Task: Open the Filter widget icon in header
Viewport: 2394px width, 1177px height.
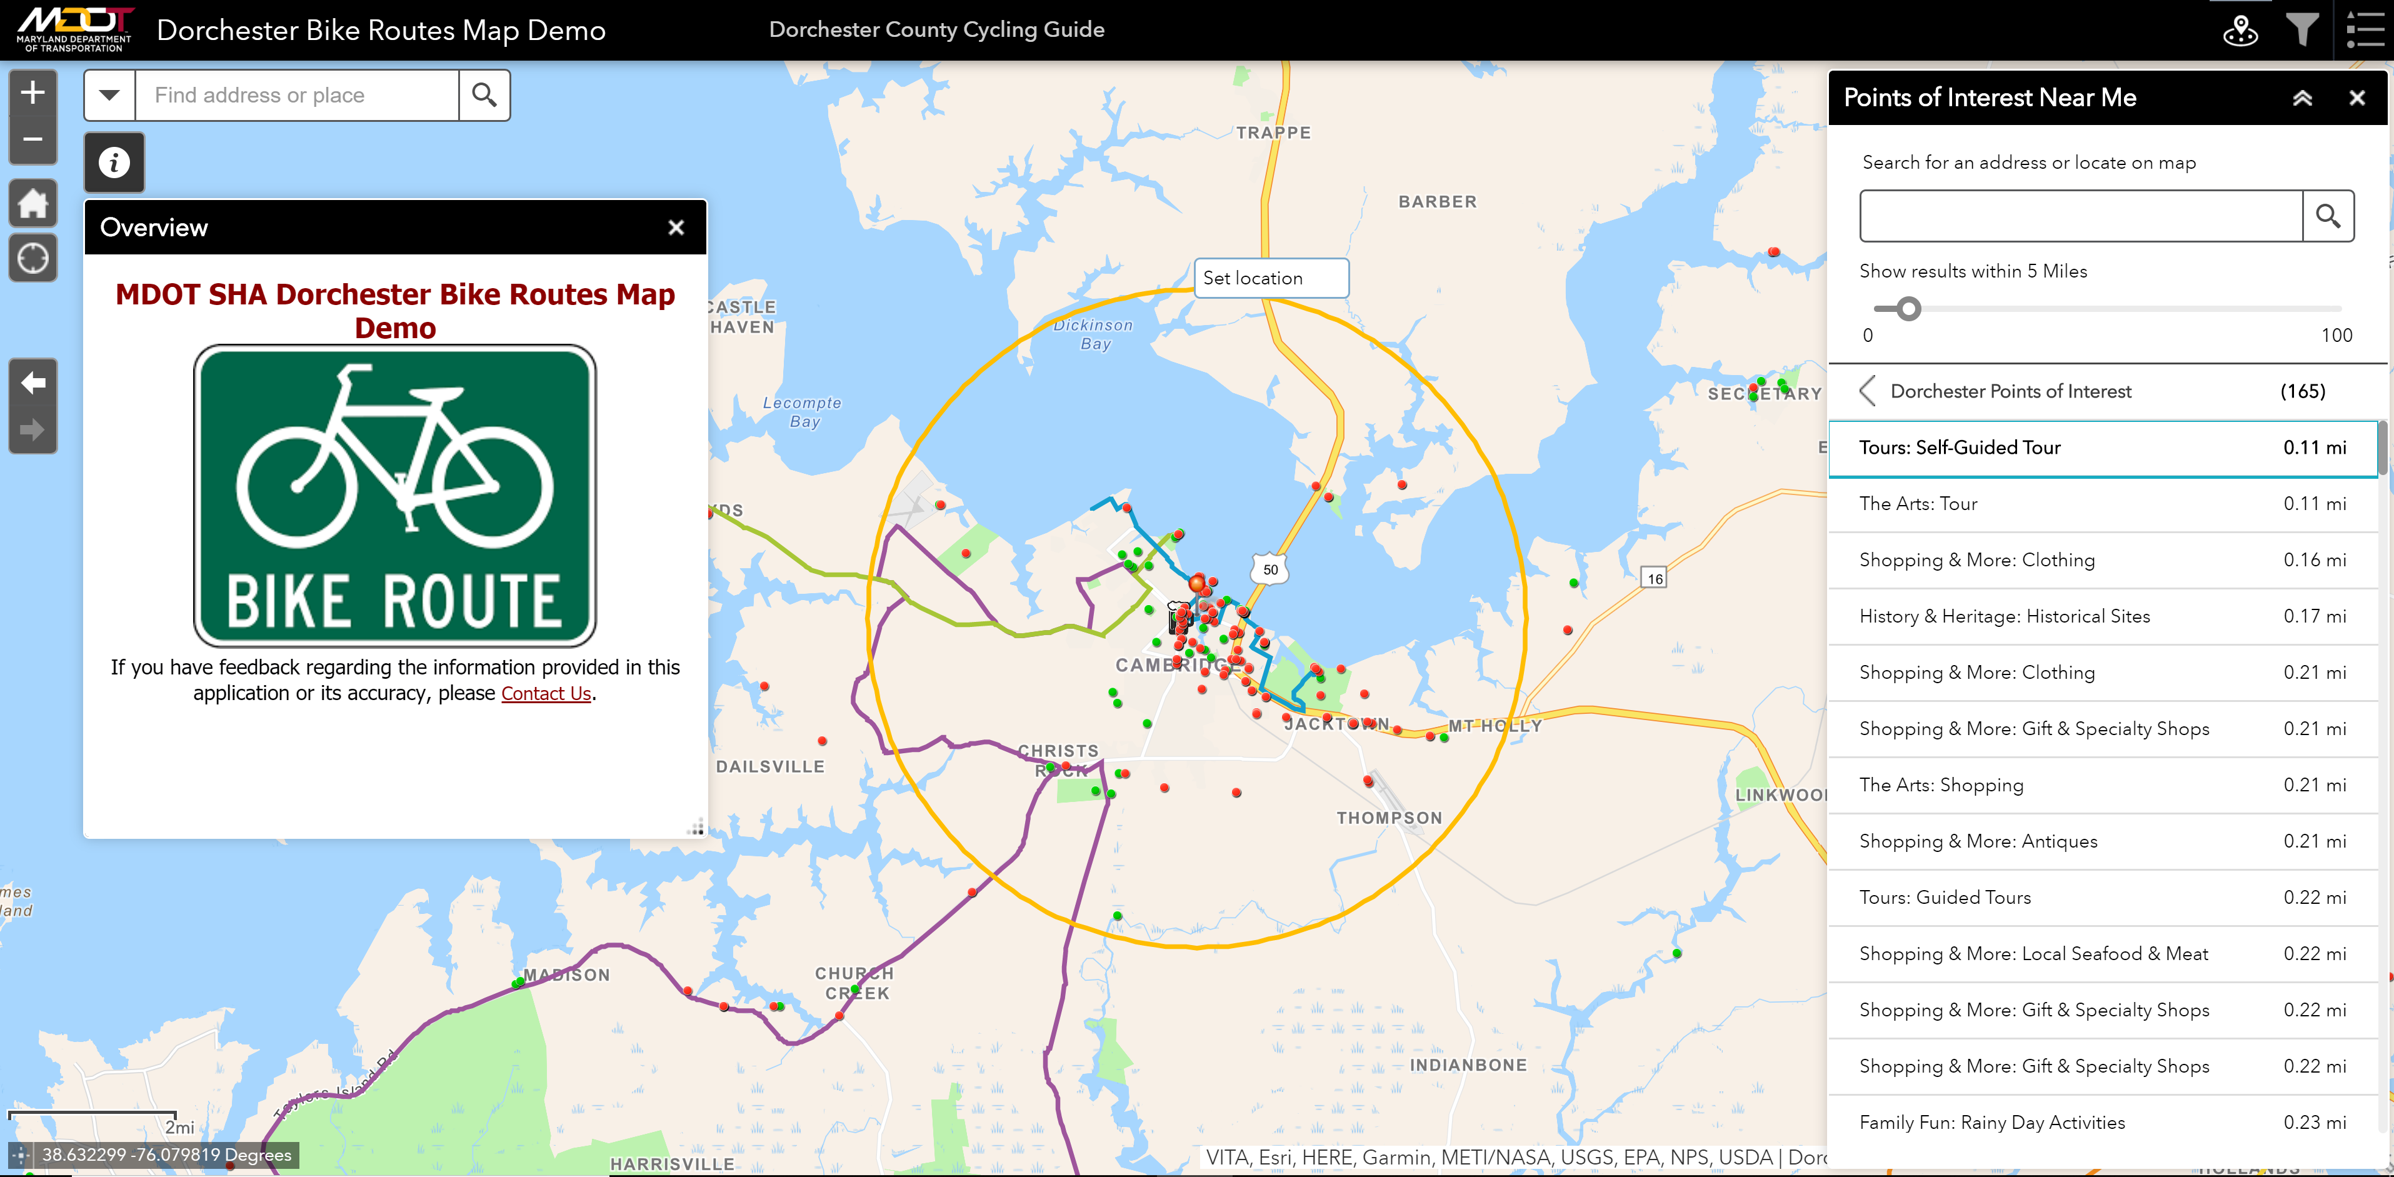Action: [2302, 30]
